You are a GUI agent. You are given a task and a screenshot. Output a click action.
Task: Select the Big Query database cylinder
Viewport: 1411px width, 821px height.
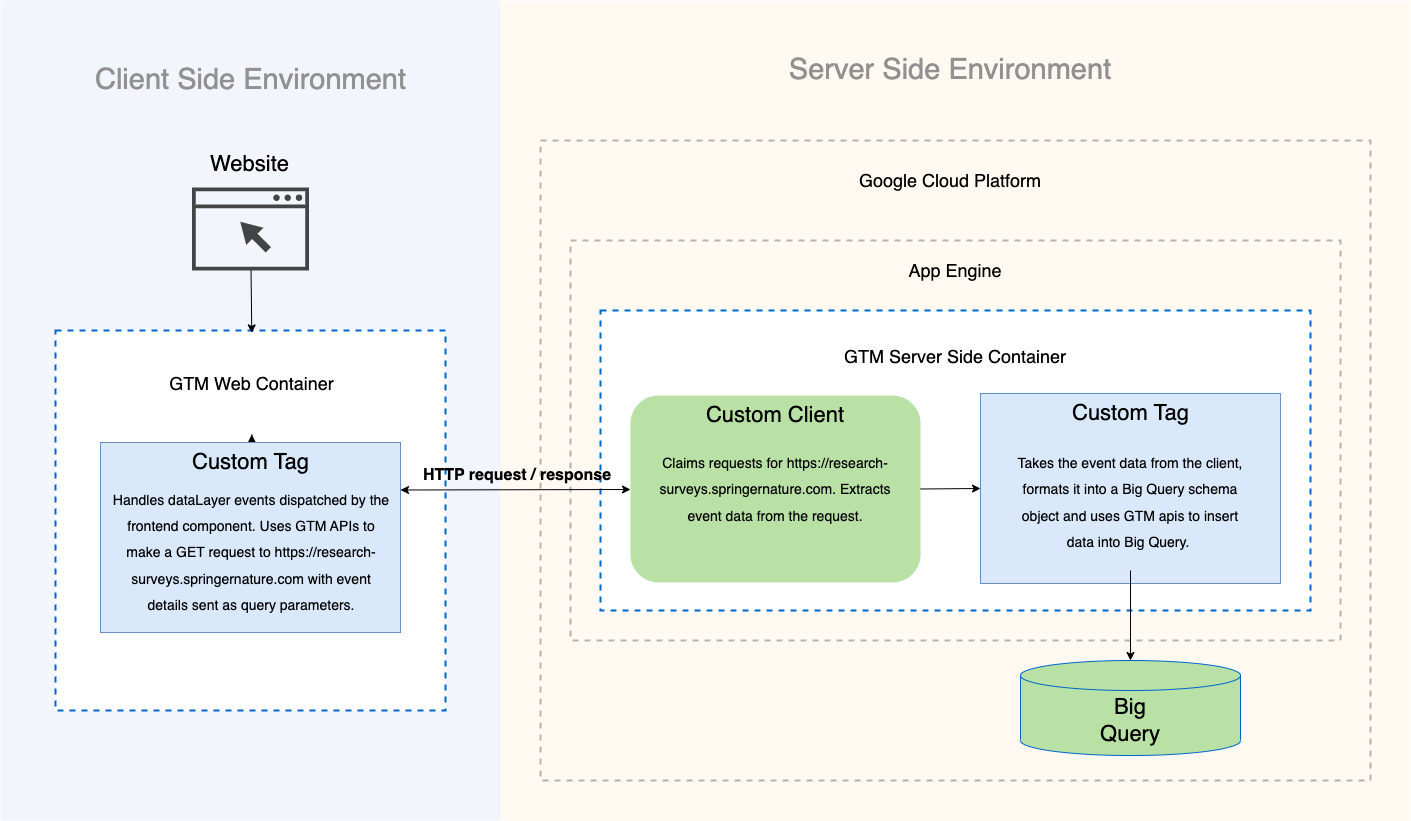[1130, 709]
